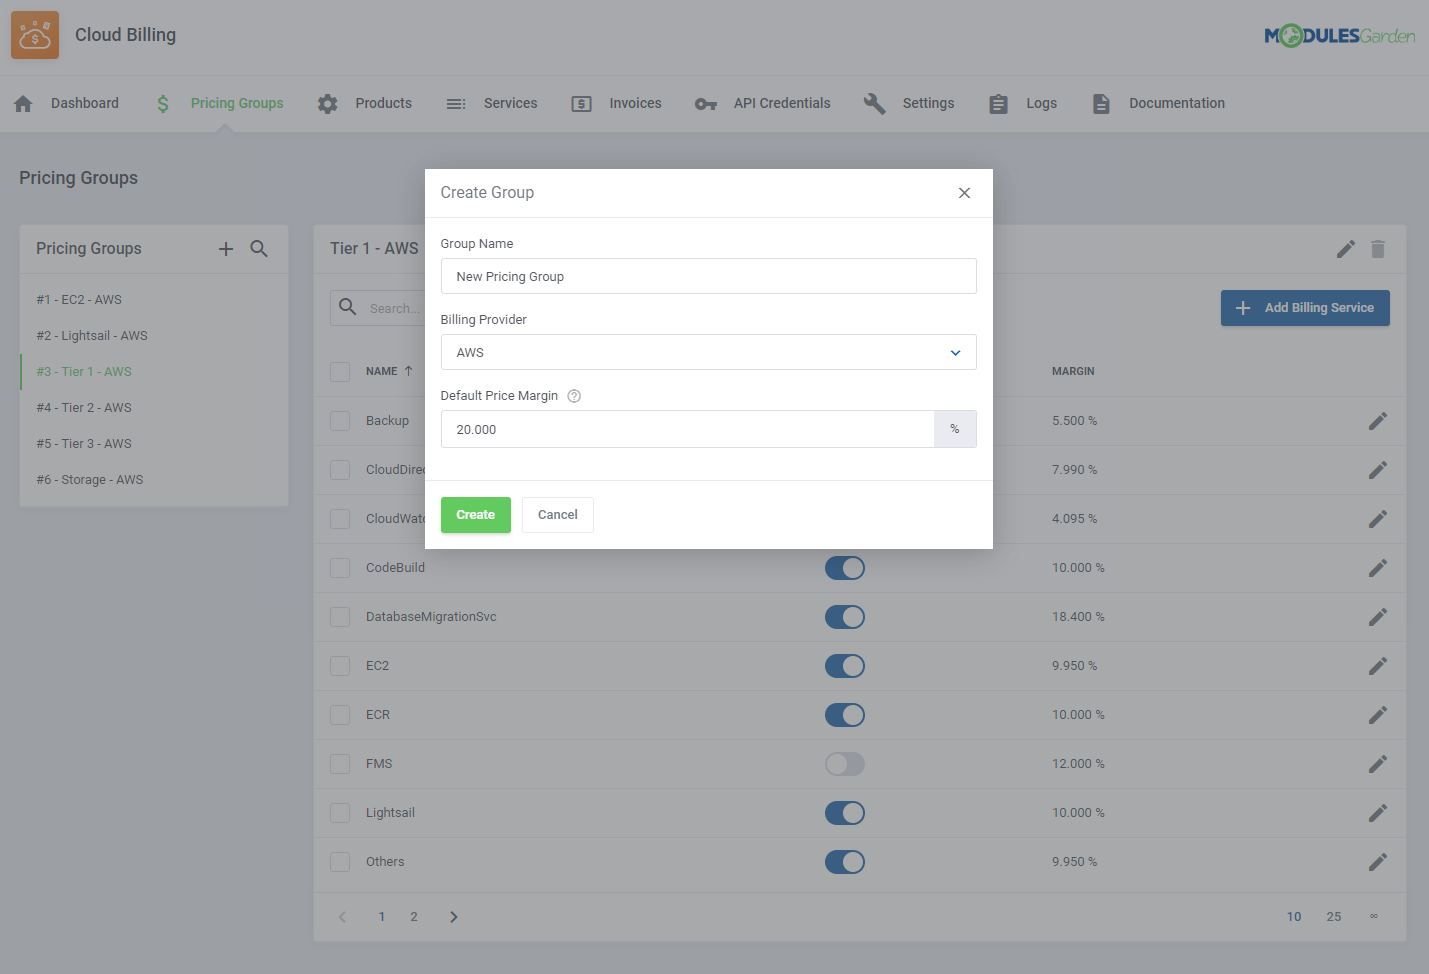Click the Products gear icon
The width and height of the screenshot is (1429, 974).
tap(328, 104)
